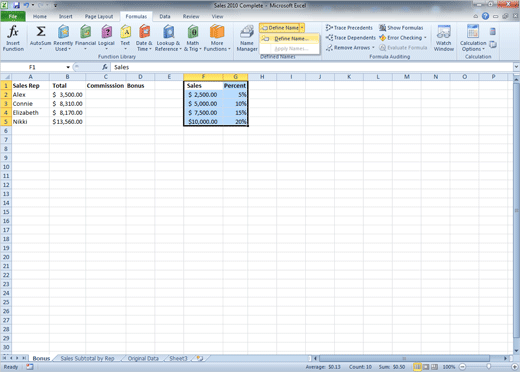Click the Remove Arrows button

(x=349, y=48)
